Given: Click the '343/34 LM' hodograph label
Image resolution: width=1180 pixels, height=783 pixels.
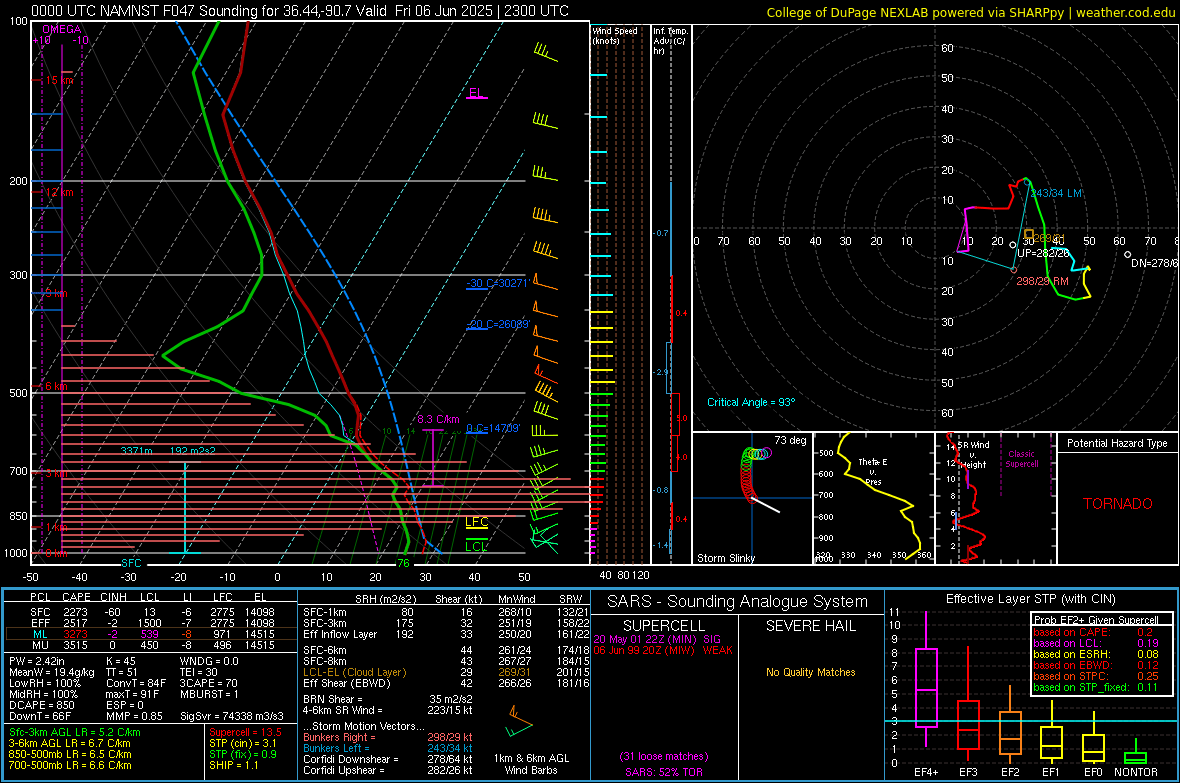Looking at the screenshot, I should click(x=1056, y=193).
